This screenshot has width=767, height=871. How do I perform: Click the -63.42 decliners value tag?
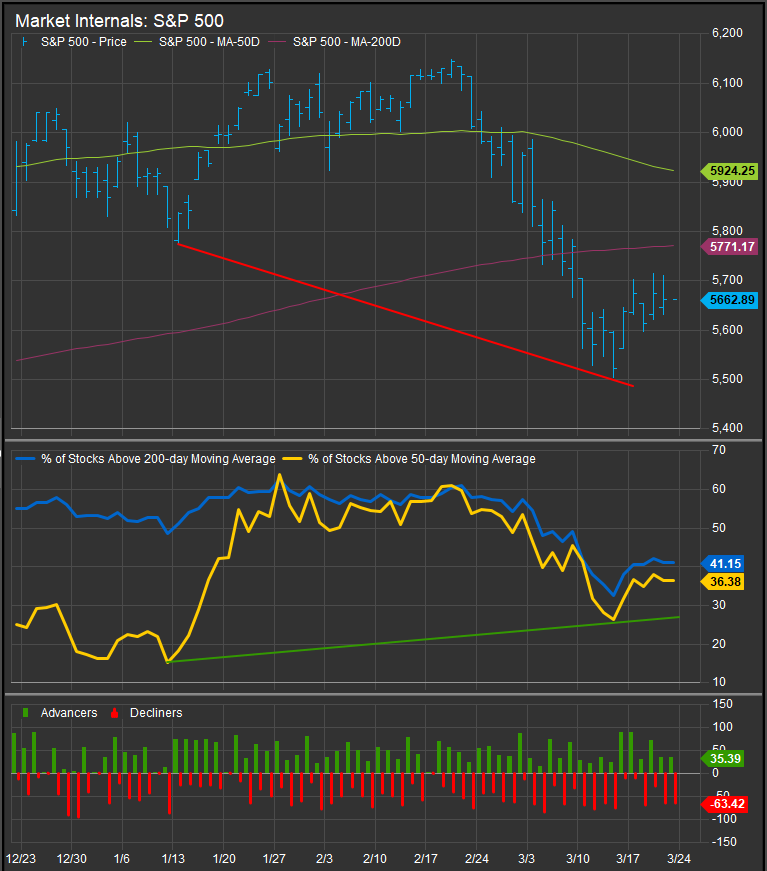tap(723, 804)
